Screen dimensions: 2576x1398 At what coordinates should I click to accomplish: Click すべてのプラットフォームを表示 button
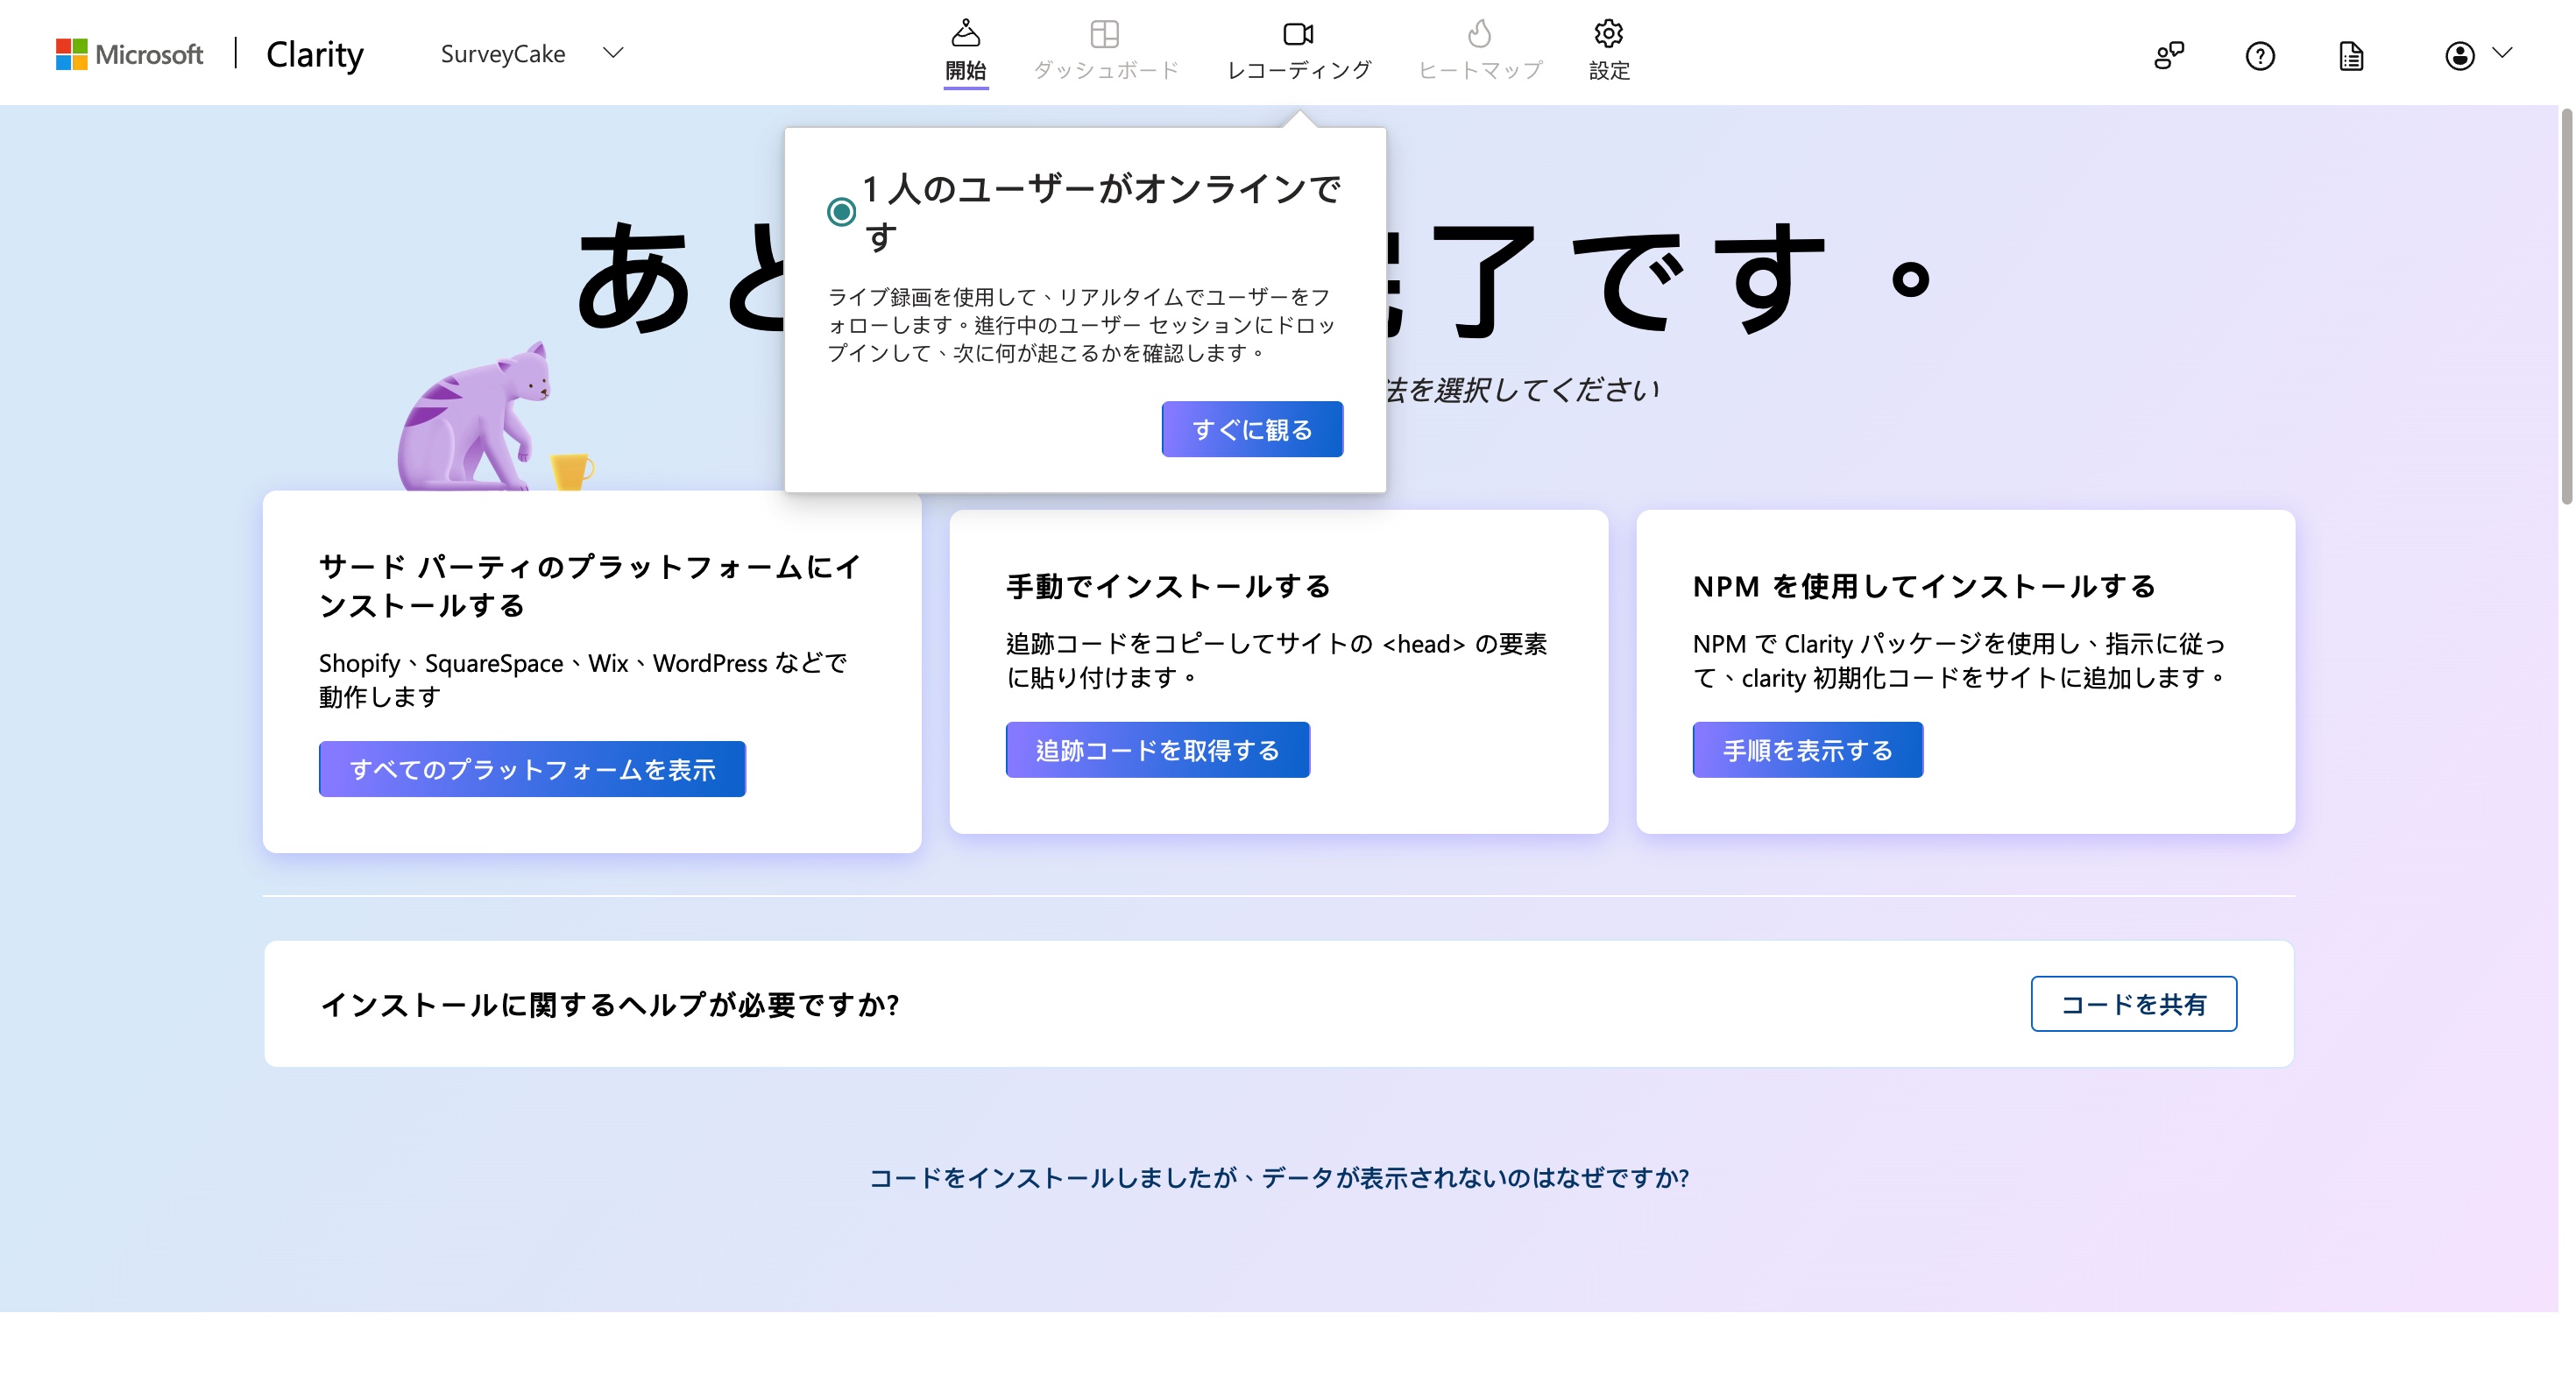tap(532, 769)
